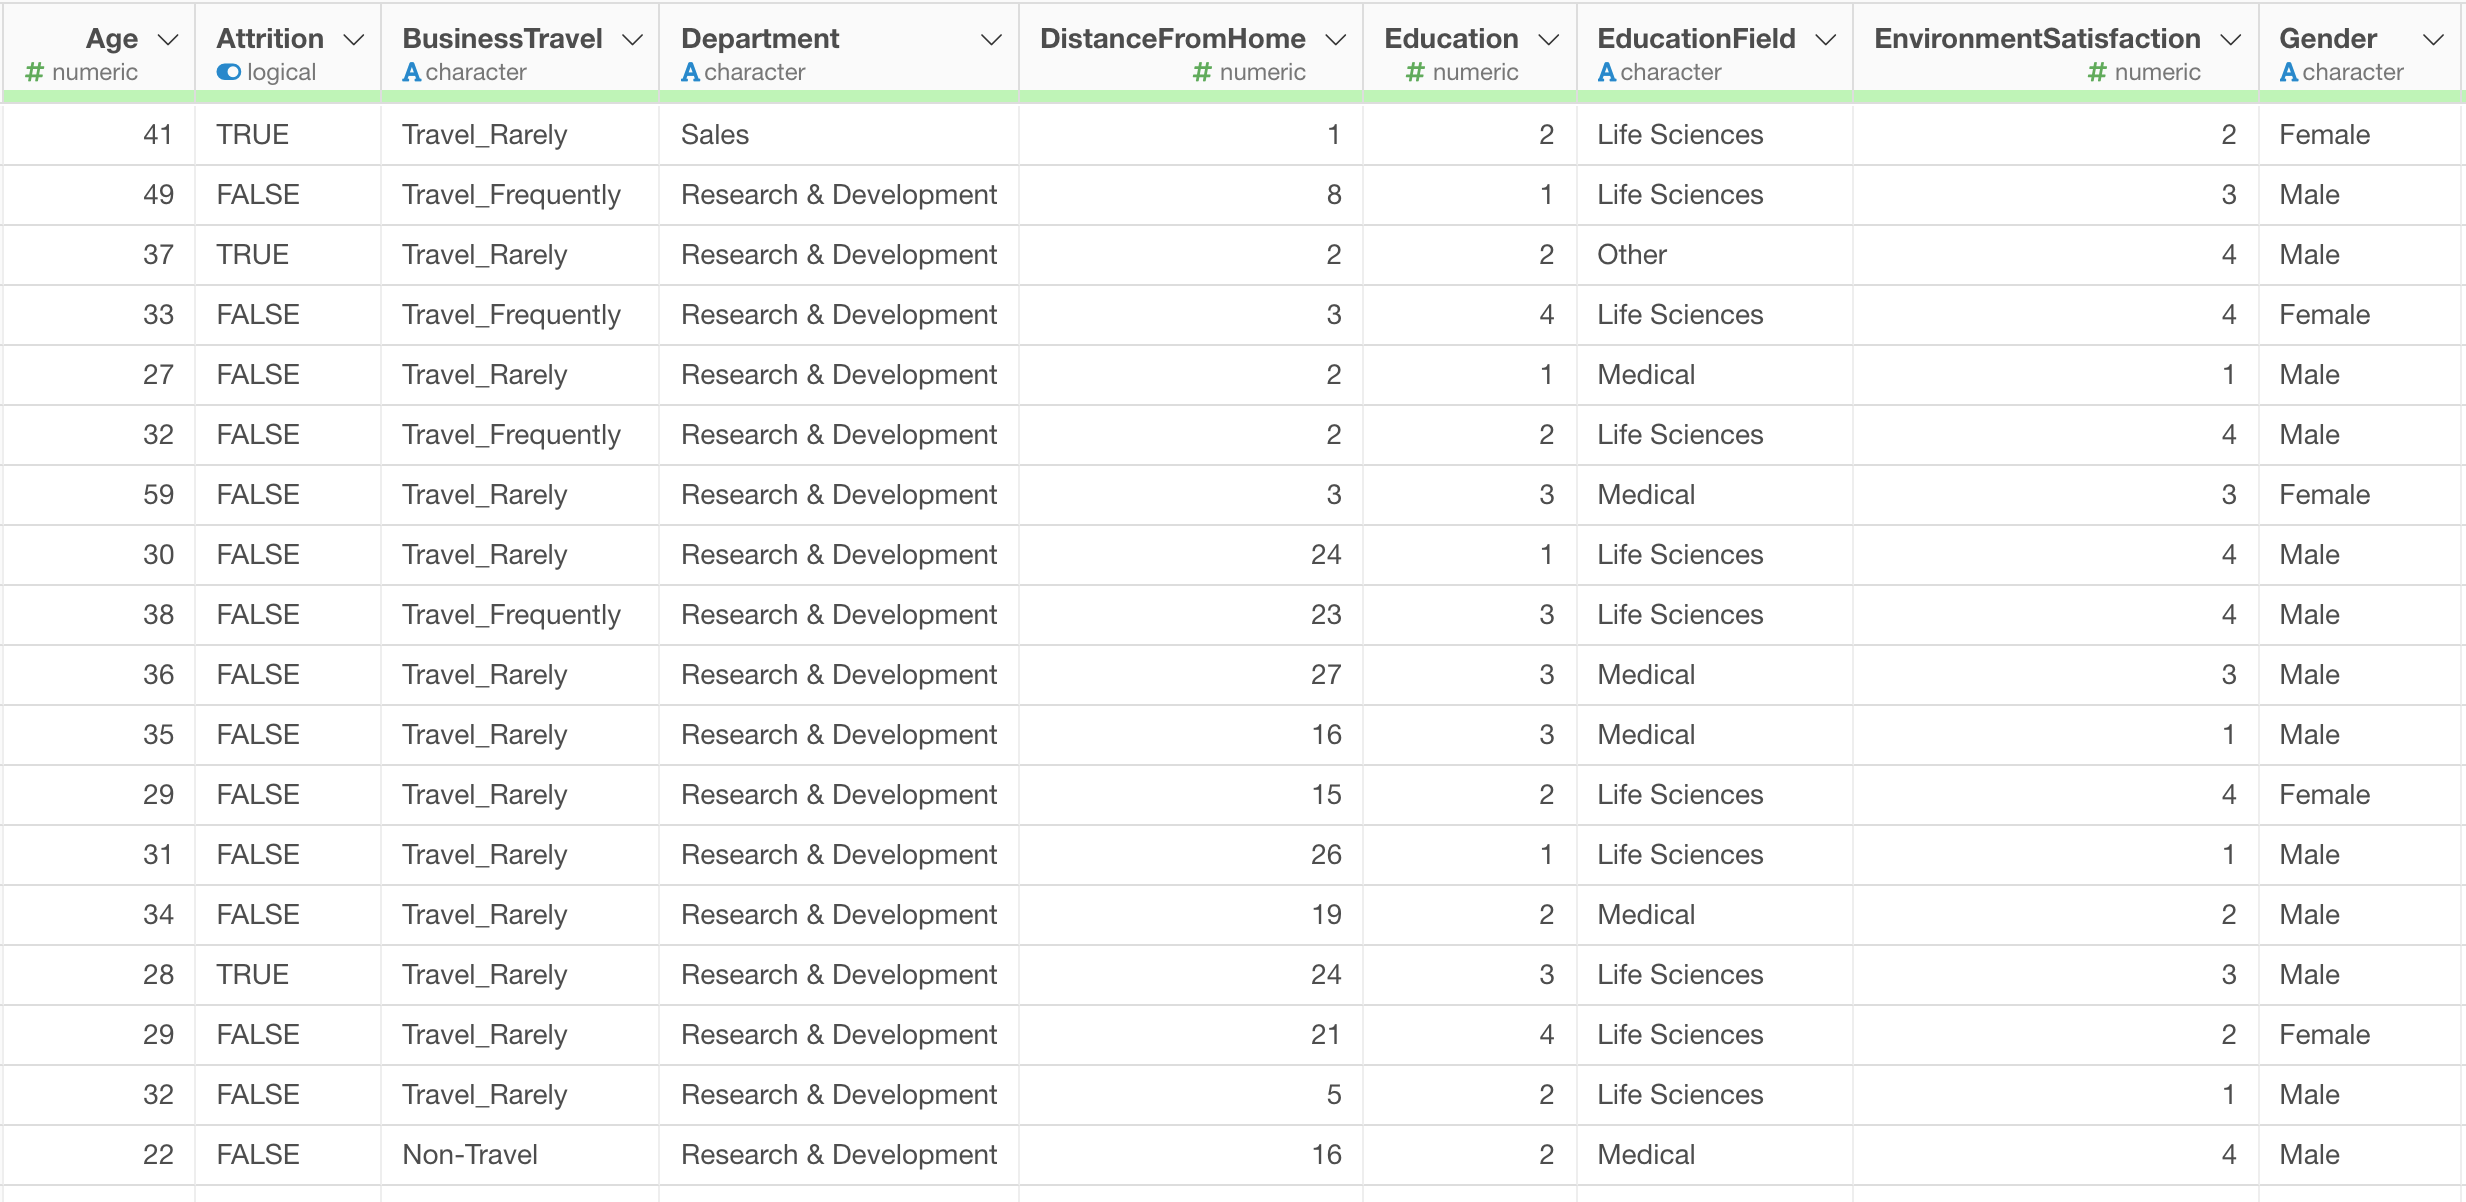Click the DistanceFromHome cell showing 19
The height and width of the screenshot is (1202, 2466).
1191,915
